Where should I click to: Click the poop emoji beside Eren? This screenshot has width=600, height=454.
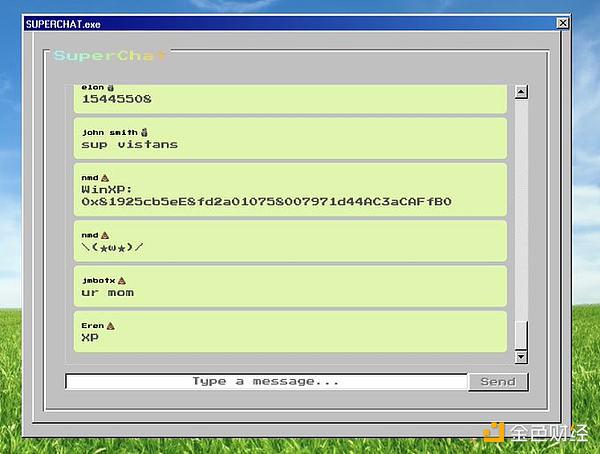(111, 325)
